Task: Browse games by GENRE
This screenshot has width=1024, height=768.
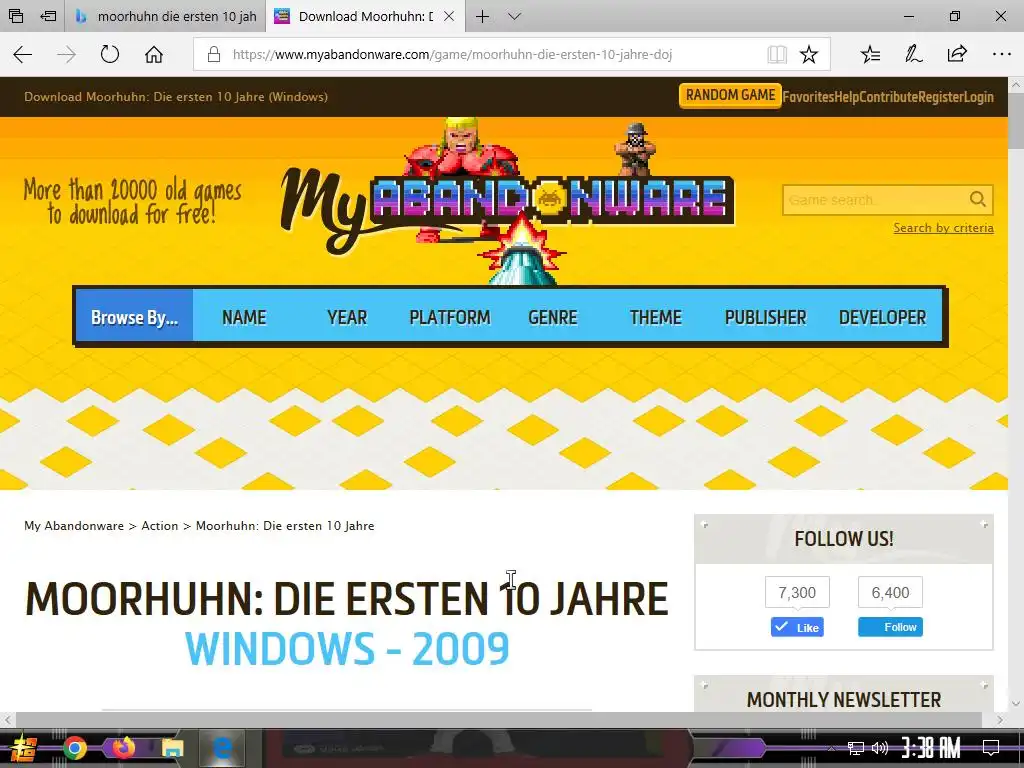Action: 552,317
